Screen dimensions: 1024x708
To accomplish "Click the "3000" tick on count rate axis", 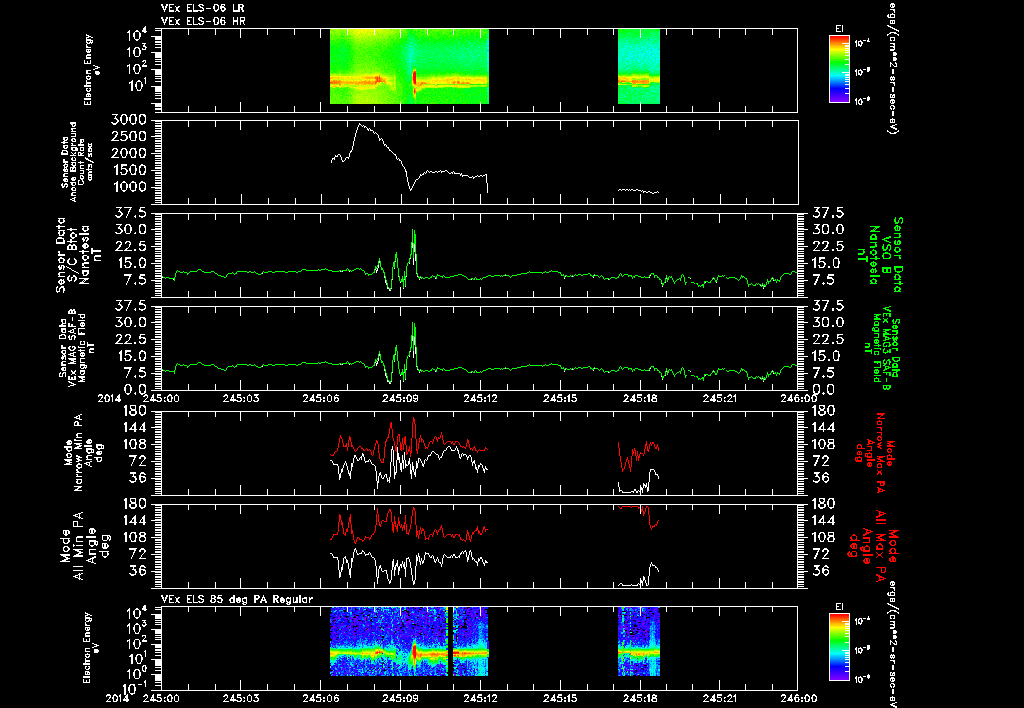I will coord(129,120).
